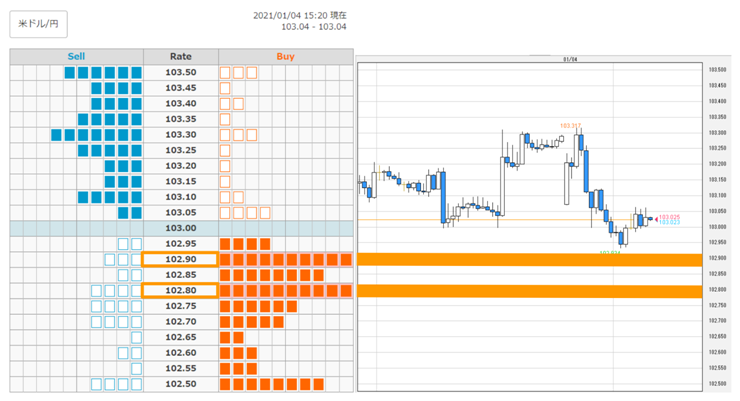Click the 102.500 price axis label

click(x=717, y=384)
